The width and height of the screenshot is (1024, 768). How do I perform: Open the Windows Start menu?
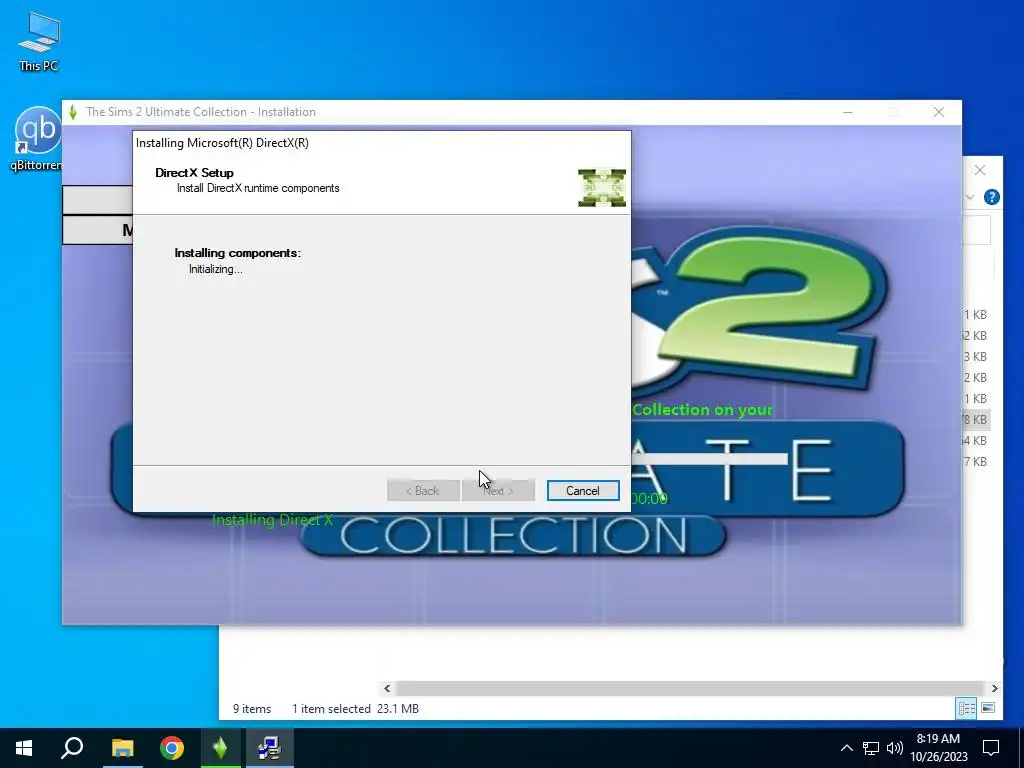(x=24, y=748)
